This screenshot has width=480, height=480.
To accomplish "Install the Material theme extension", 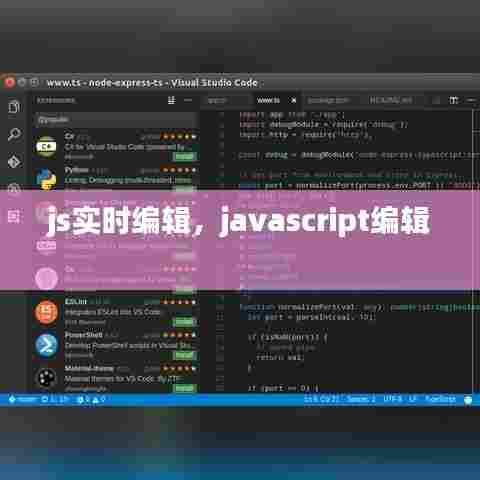I will [x=185, y=388].
